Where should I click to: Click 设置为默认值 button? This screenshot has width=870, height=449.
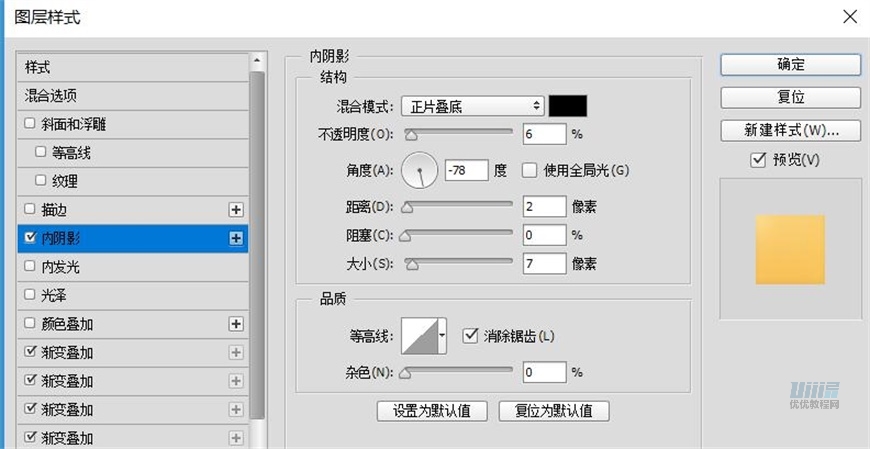point(432,411)
